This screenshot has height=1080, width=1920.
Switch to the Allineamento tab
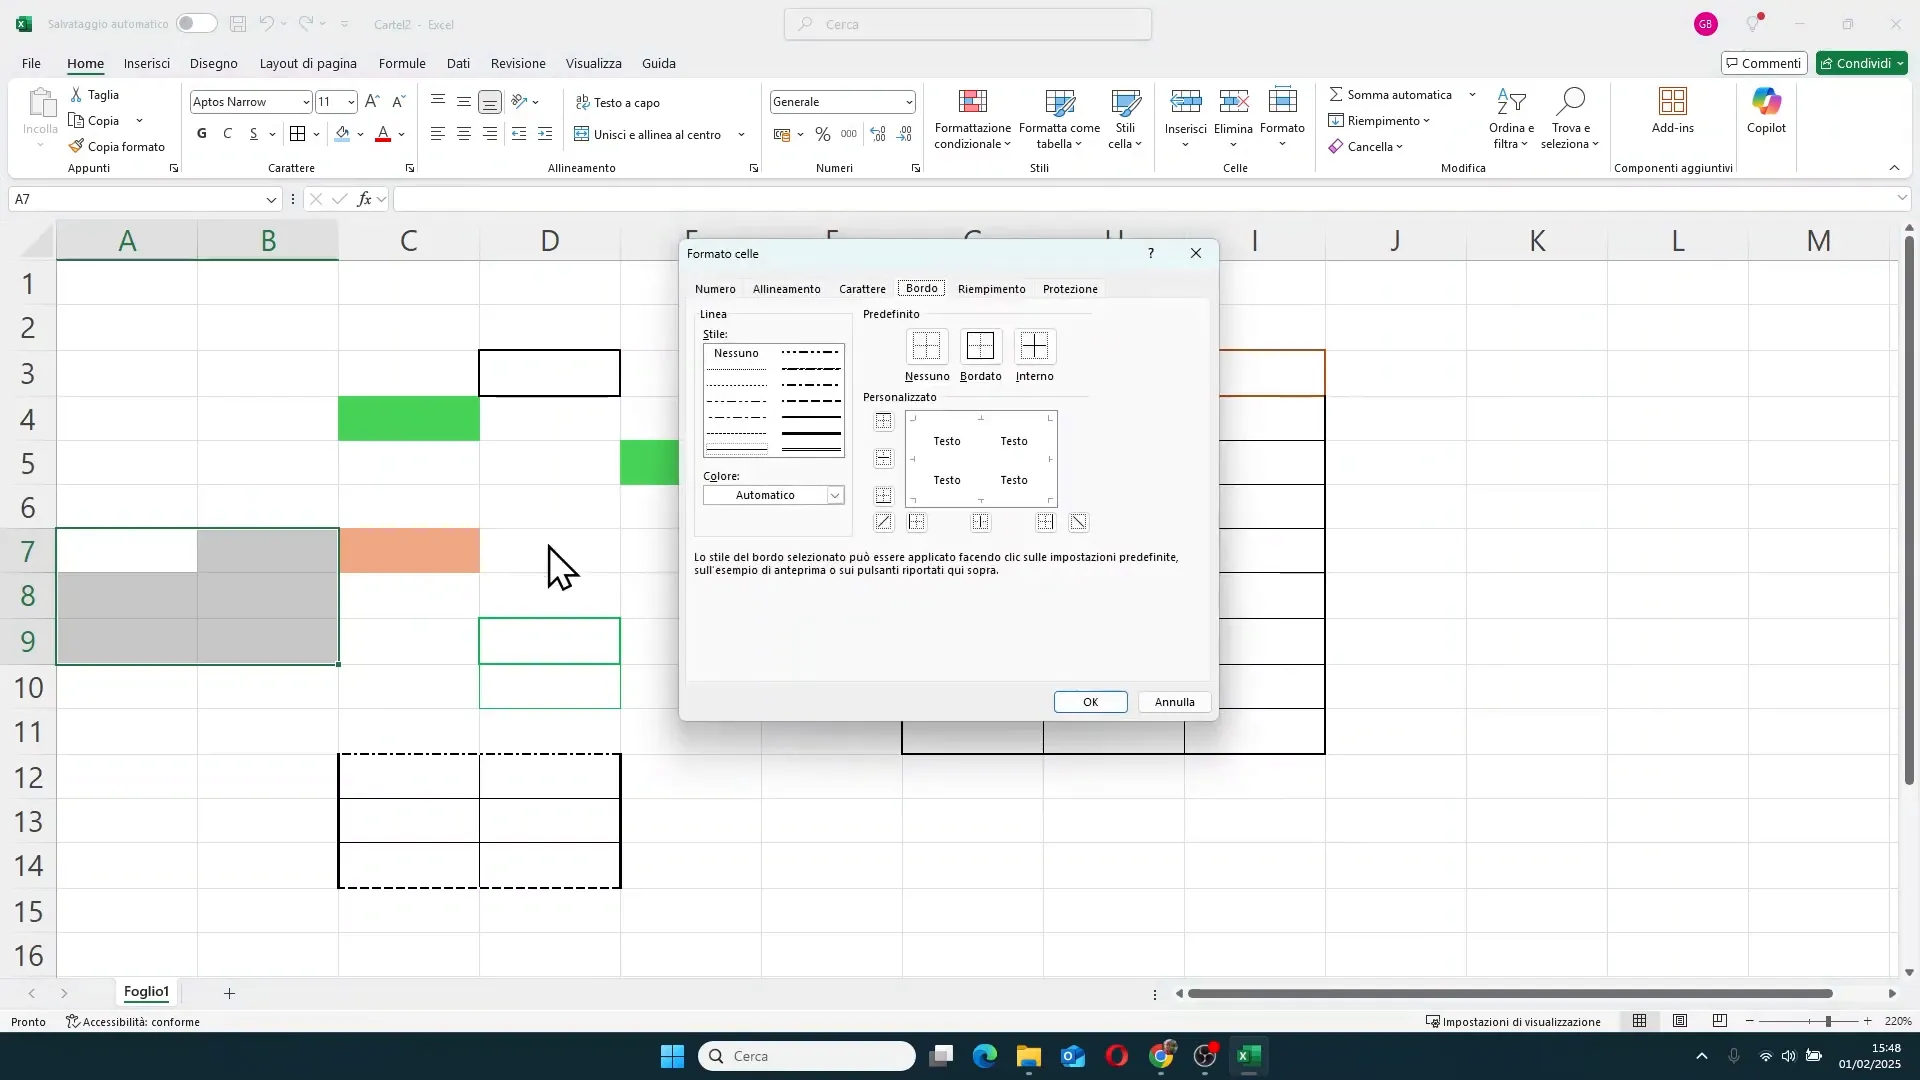click(786, 289)
